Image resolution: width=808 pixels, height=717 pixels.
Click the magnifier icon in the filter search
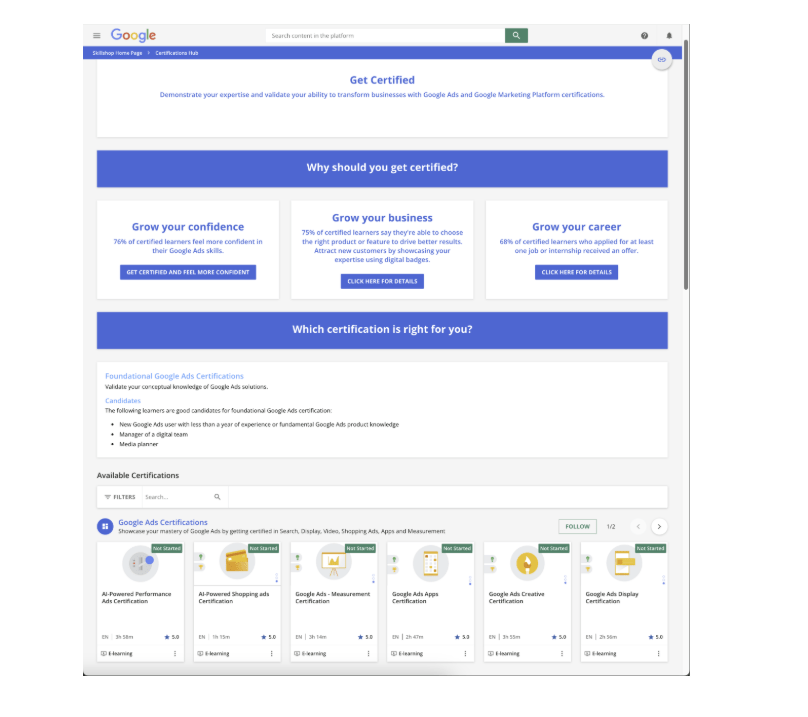click(217, 497)
